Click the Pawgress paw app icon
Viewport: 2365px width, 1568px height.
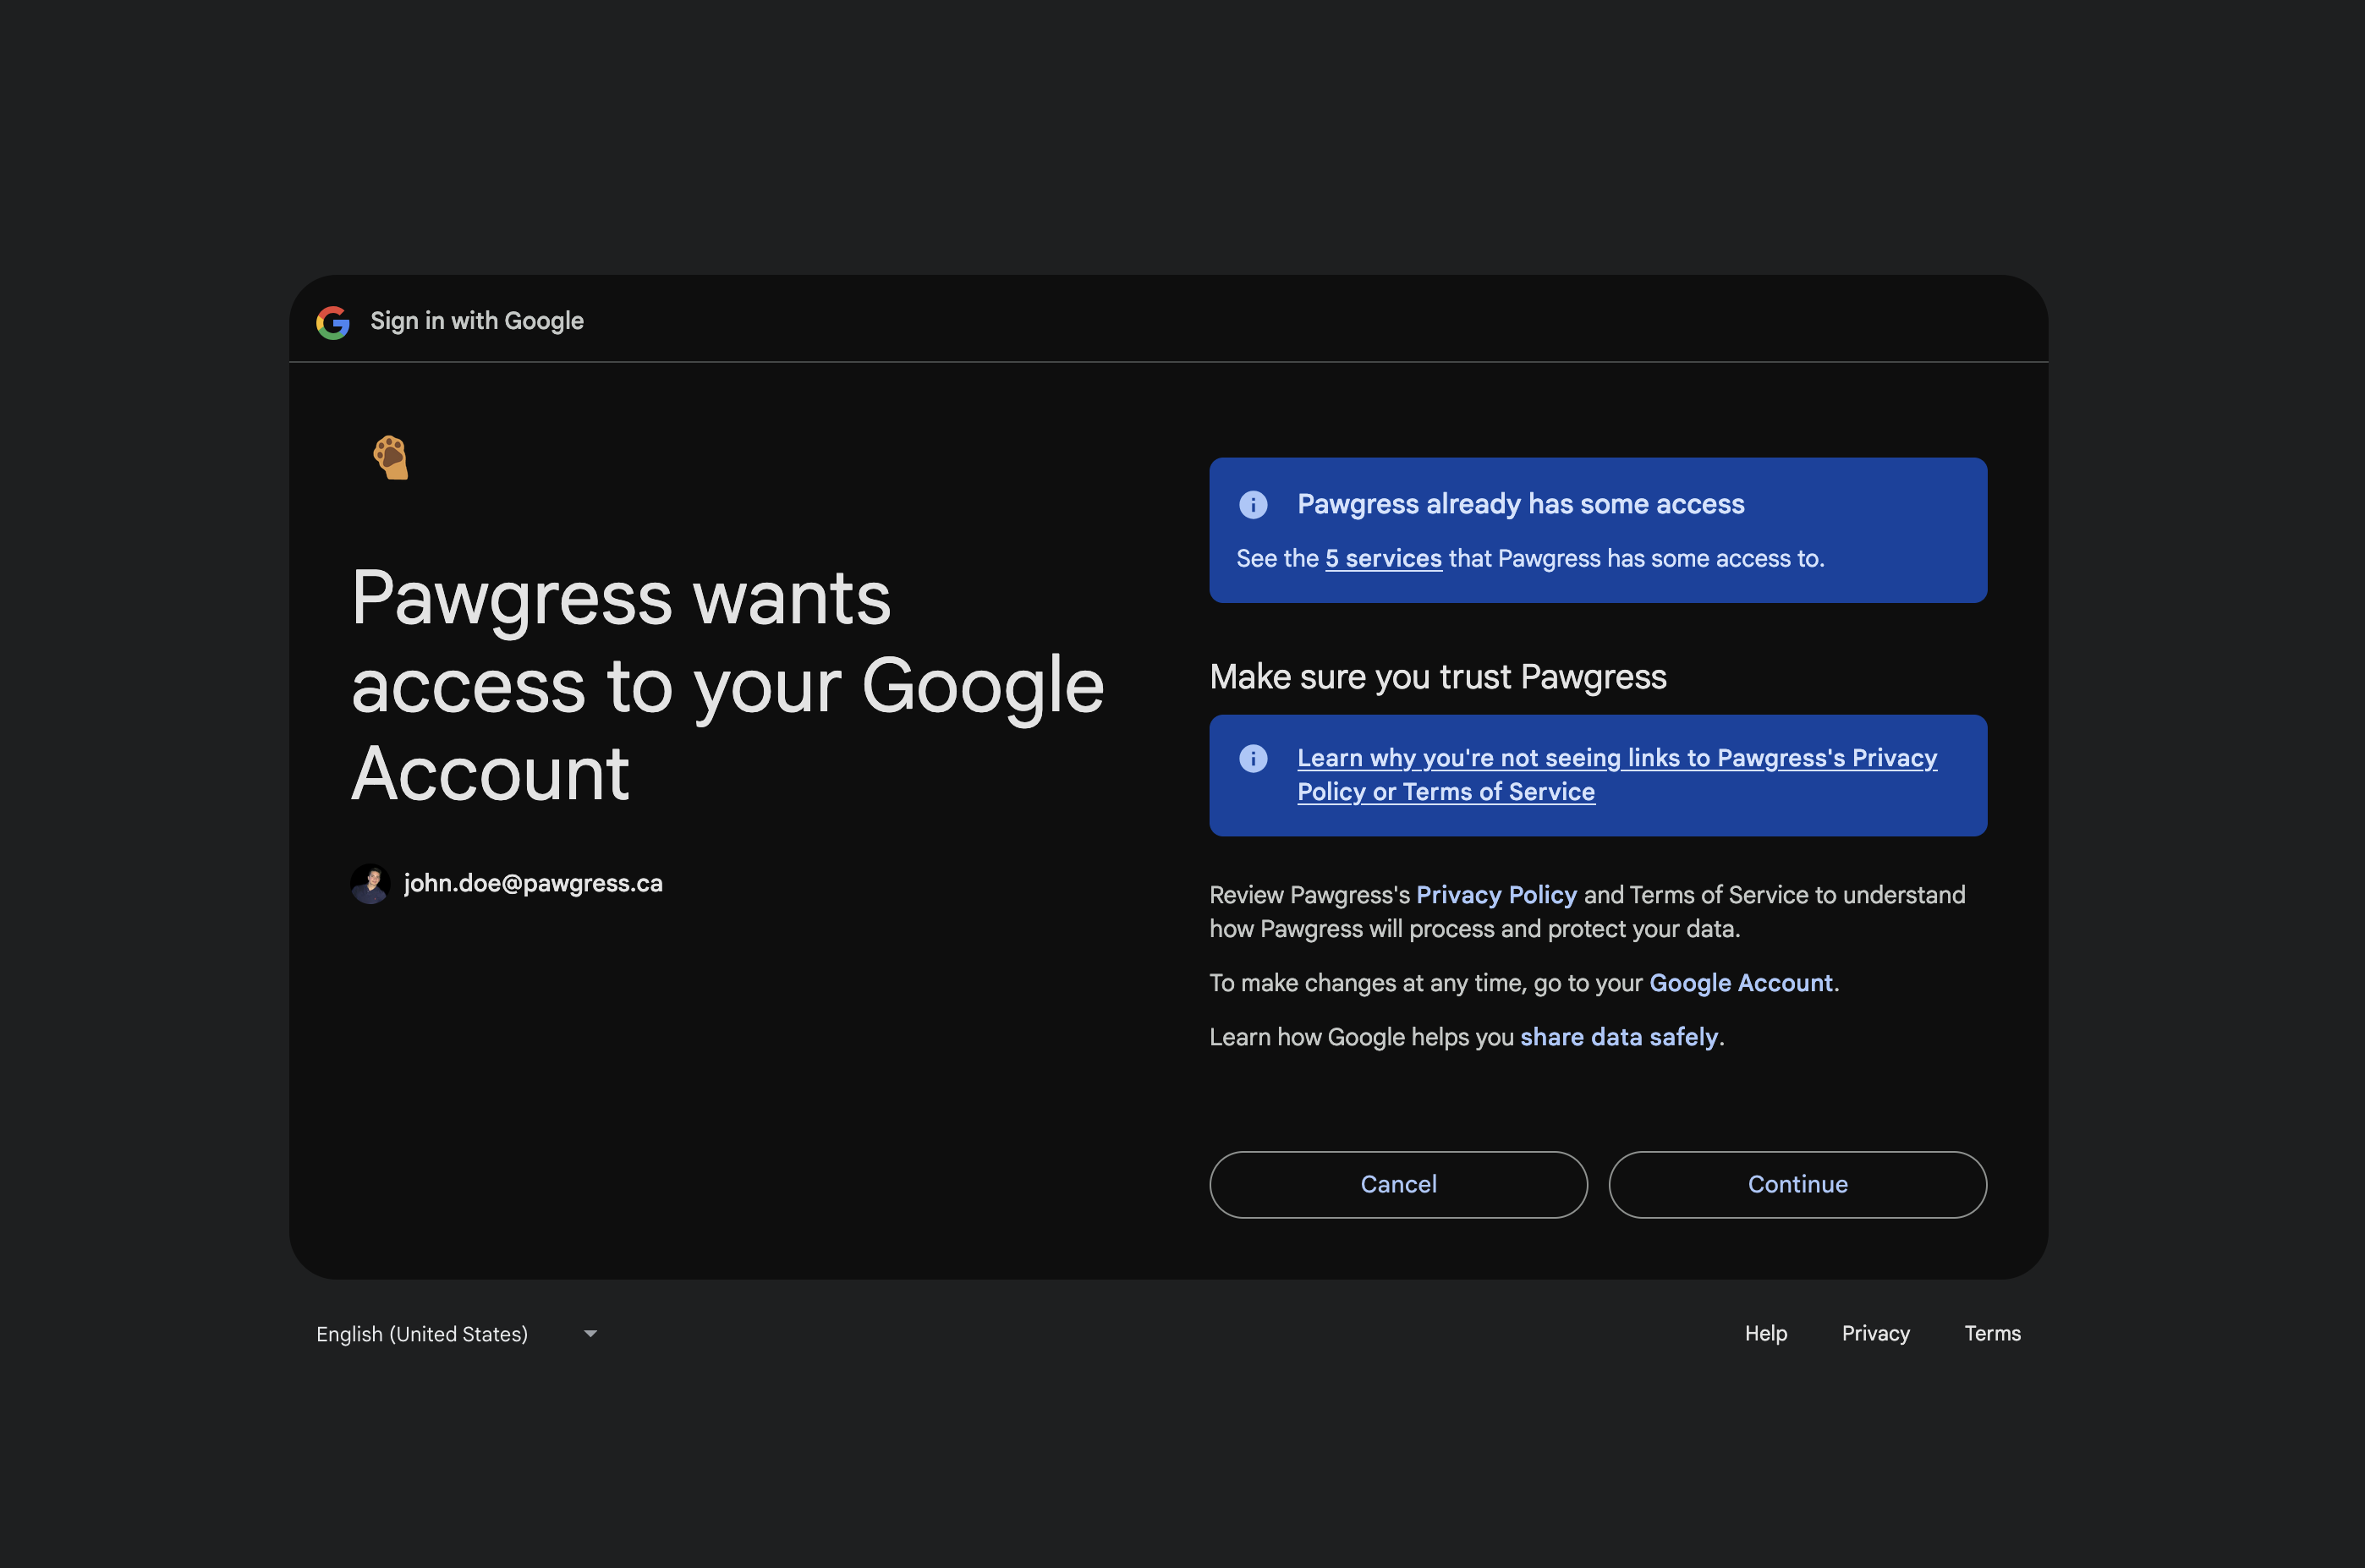(392, 457)
